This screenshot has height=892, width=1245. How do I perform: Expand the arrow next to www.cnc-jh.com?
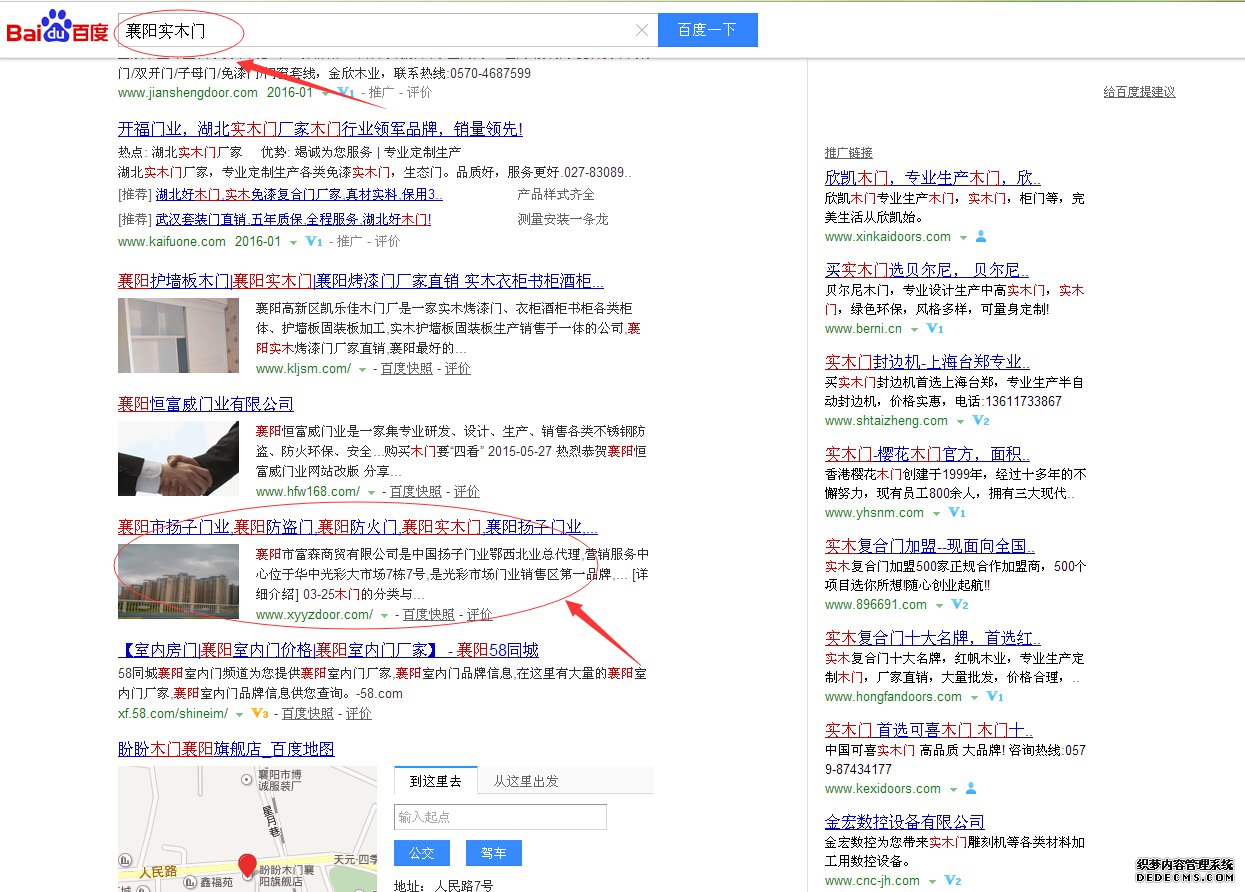pos(932,881)
